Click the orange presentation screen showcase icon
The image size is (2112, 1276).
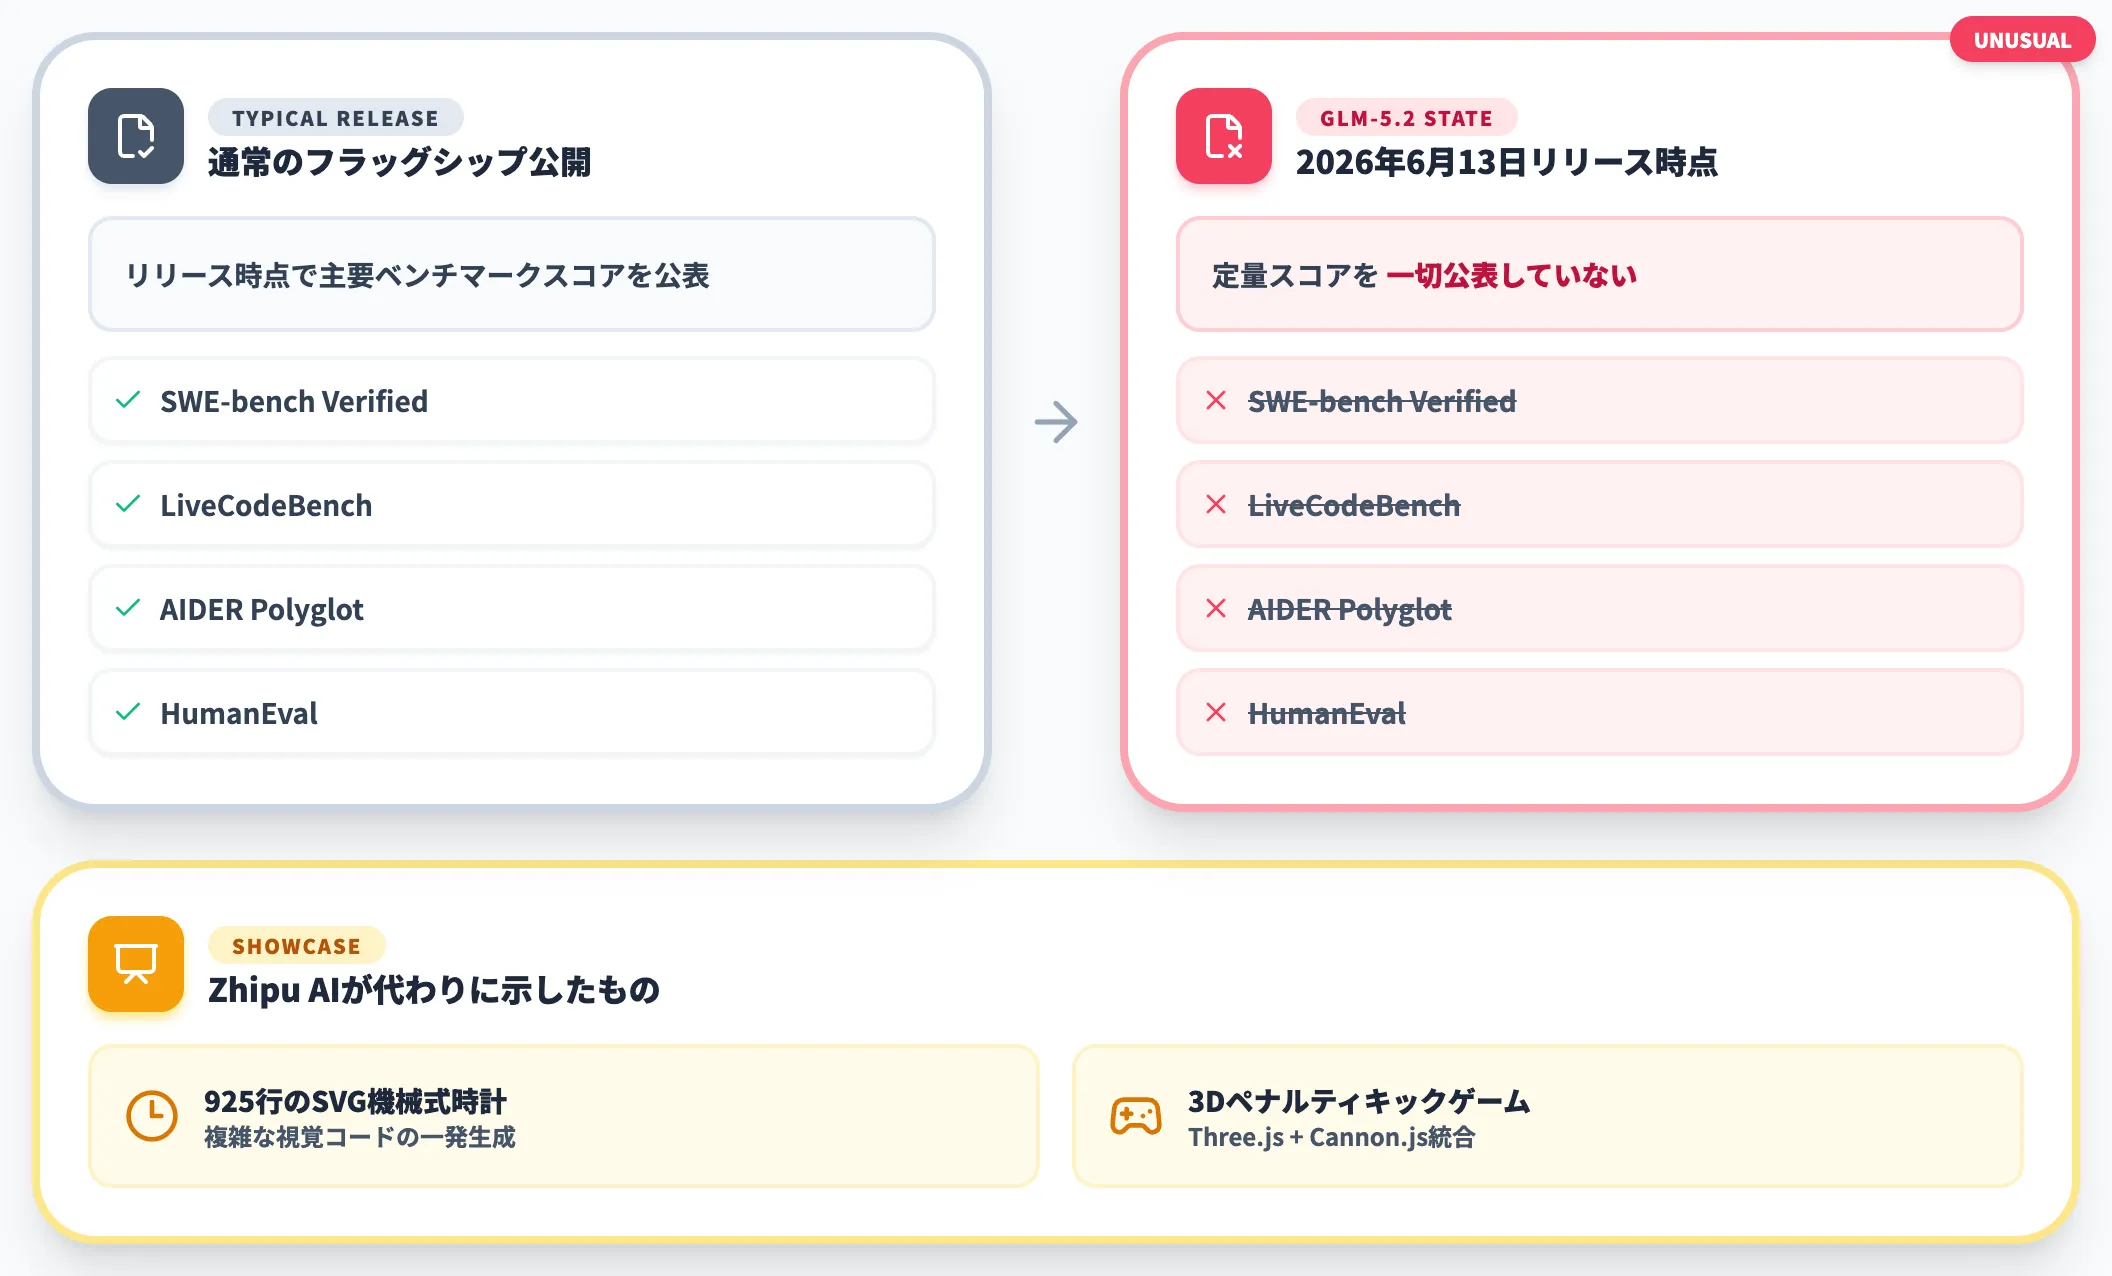[x=136, y=964]
